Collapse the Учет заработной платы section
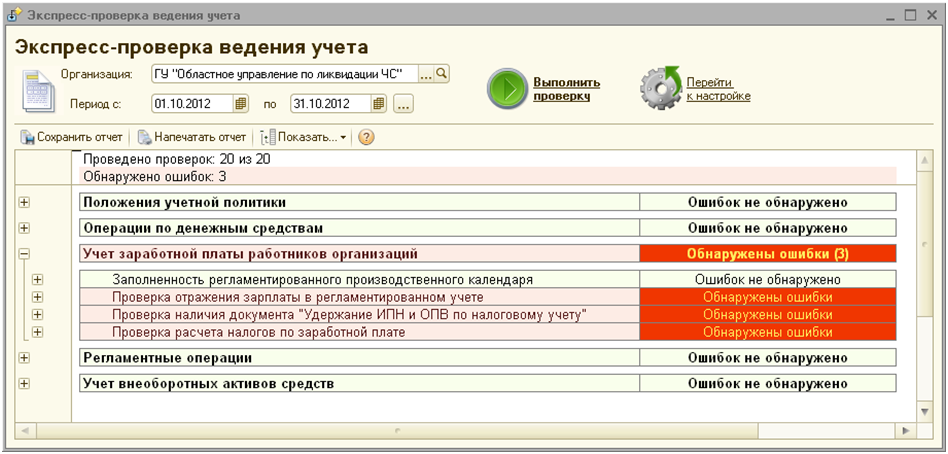This screenshot has height=454, width=948. point(24,254)
